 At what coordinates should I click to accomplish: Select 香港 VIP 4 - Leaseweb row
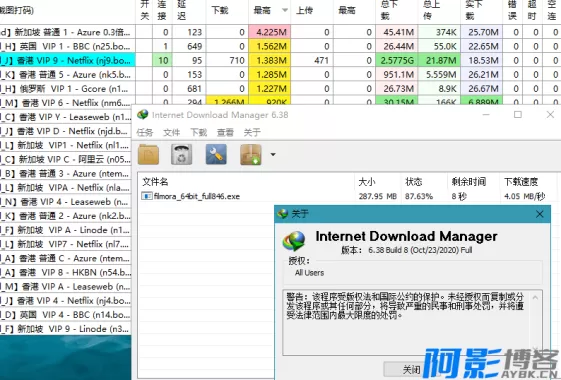66,202
